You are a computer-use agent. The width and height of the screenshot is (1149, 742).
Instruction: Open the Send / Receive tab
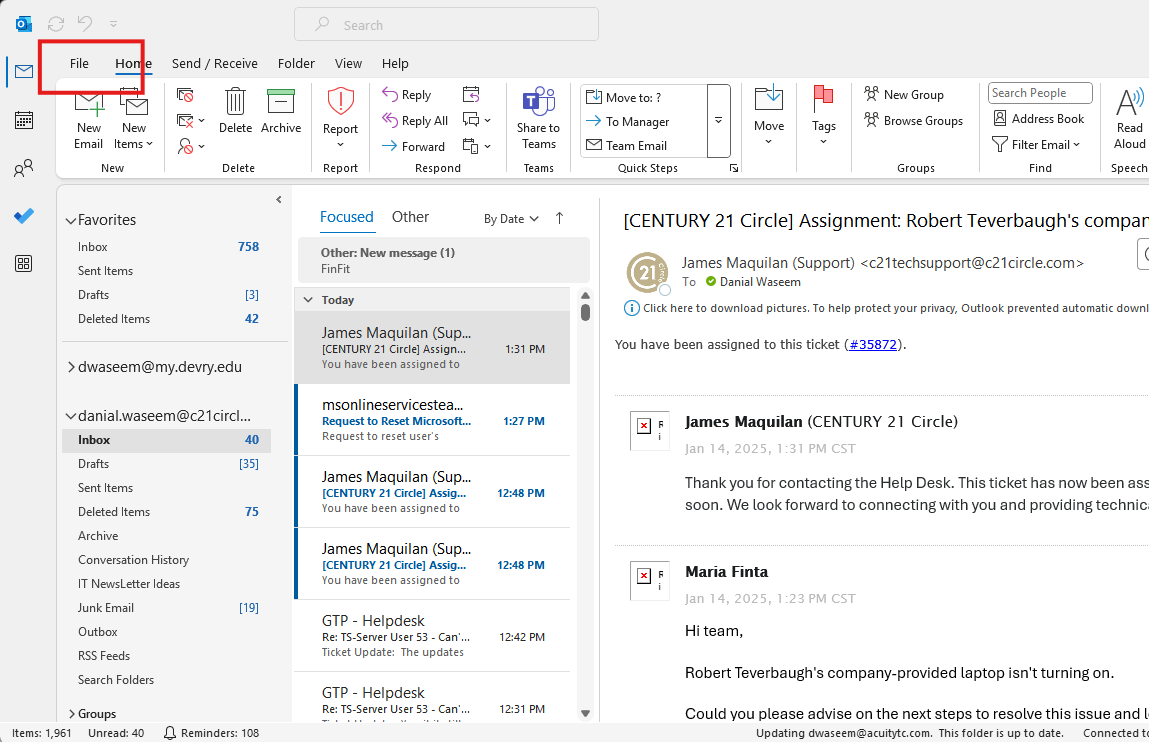pos(214,64)
